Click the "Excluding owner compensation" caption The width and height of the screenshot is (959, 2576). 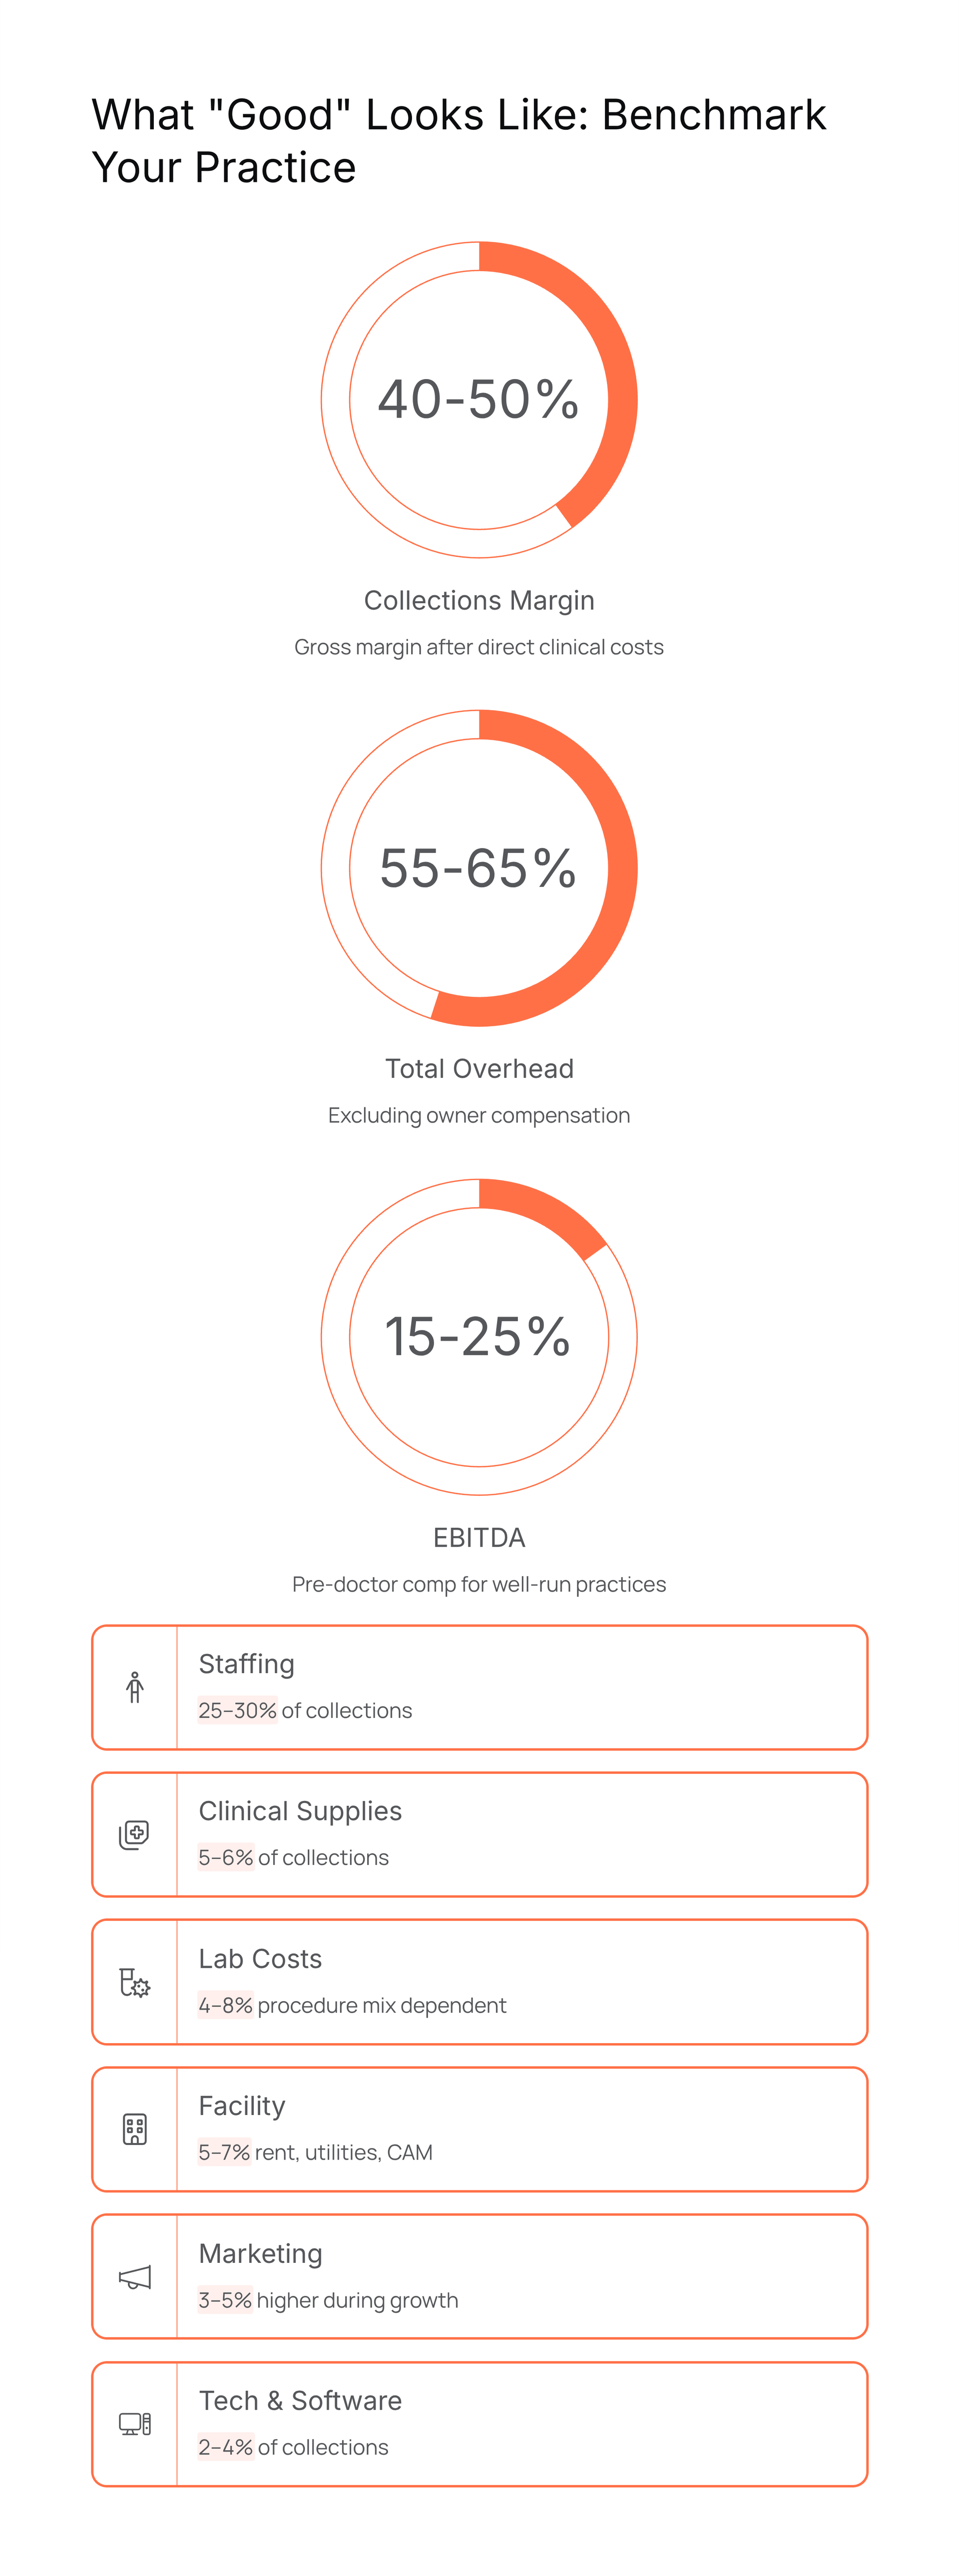(x=479, y=1115)
